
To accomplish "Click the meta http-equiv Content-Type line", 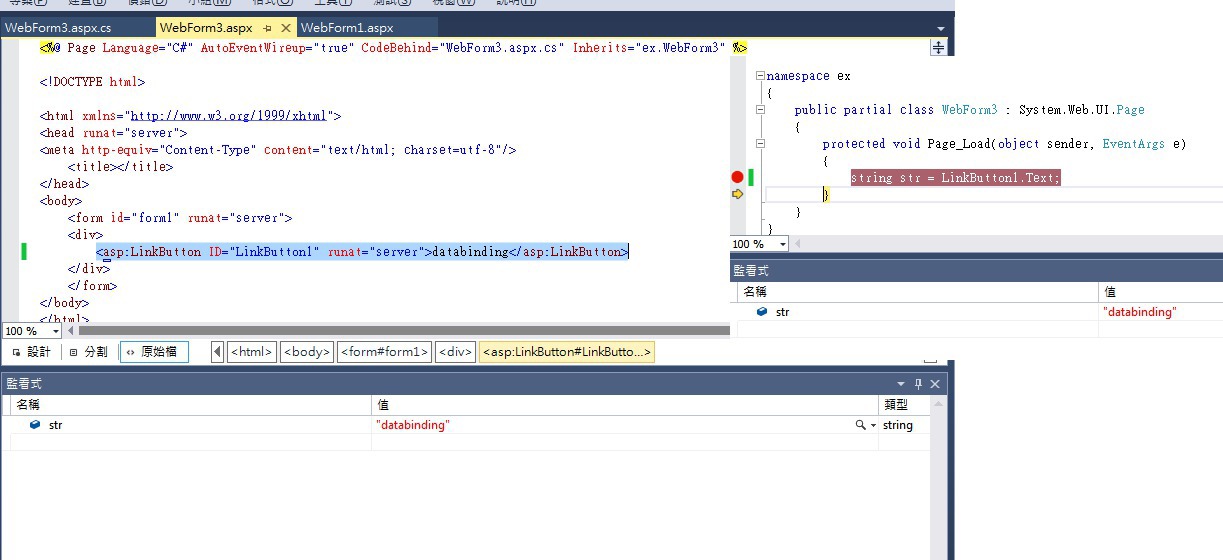I will point(278,150).
